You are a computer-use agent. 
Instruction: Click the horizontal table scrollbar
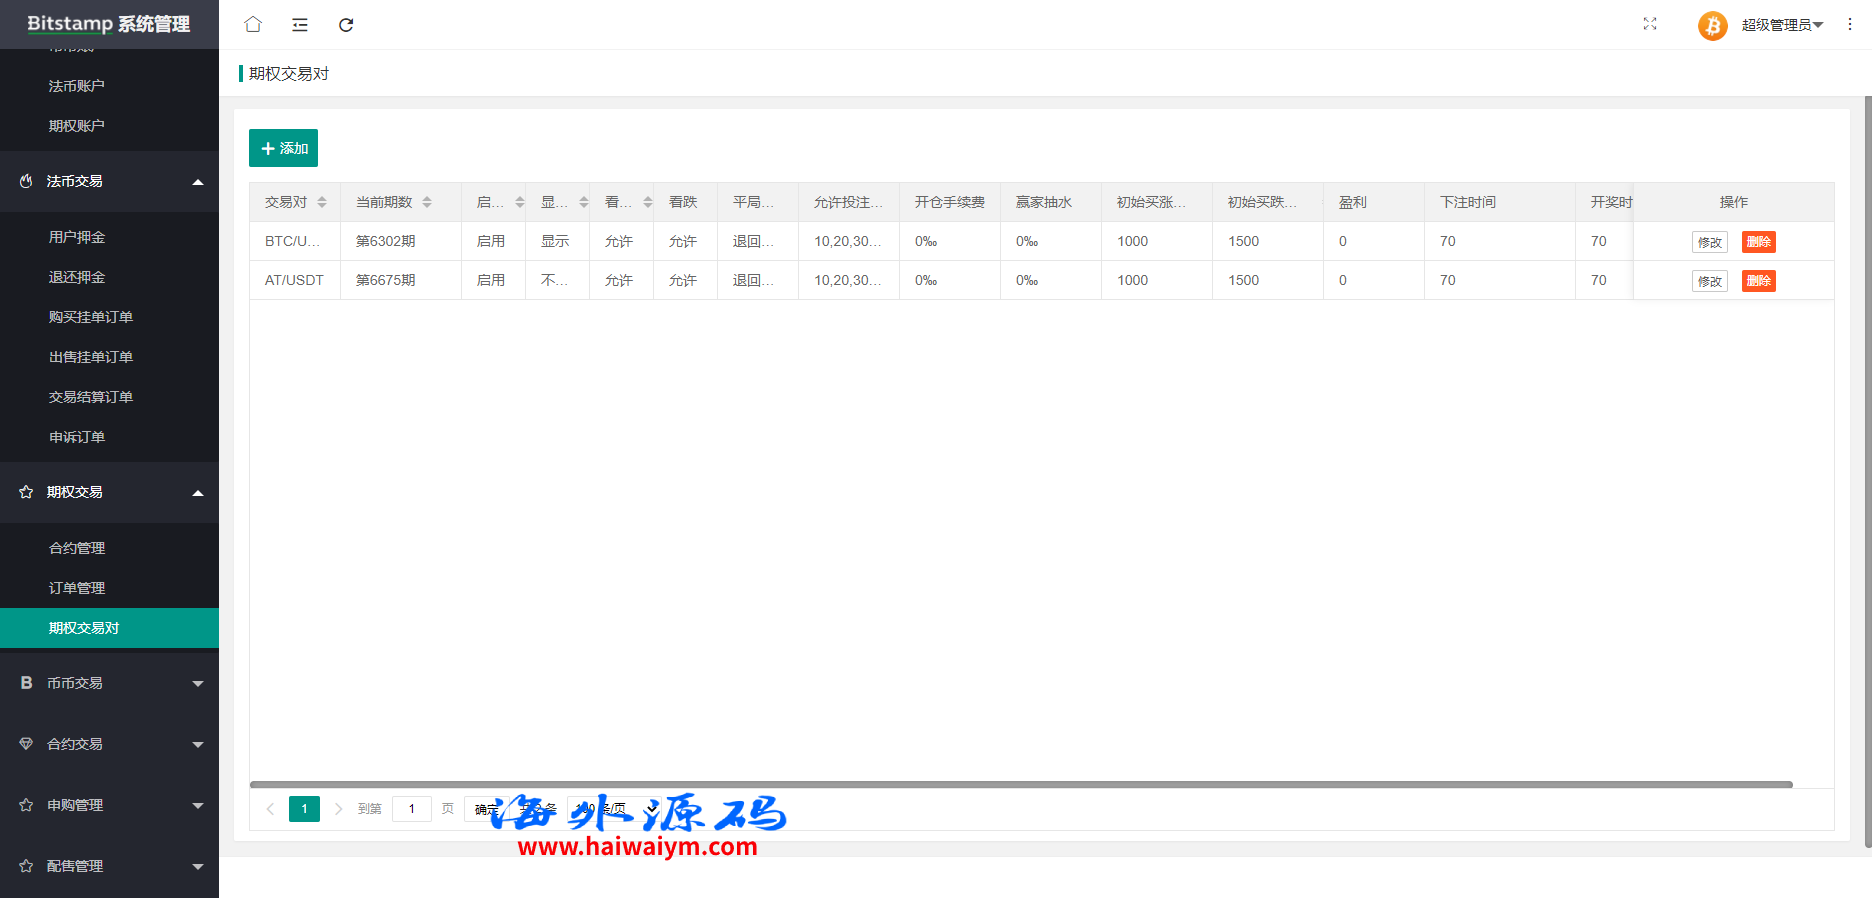[x=1020, y=785]
